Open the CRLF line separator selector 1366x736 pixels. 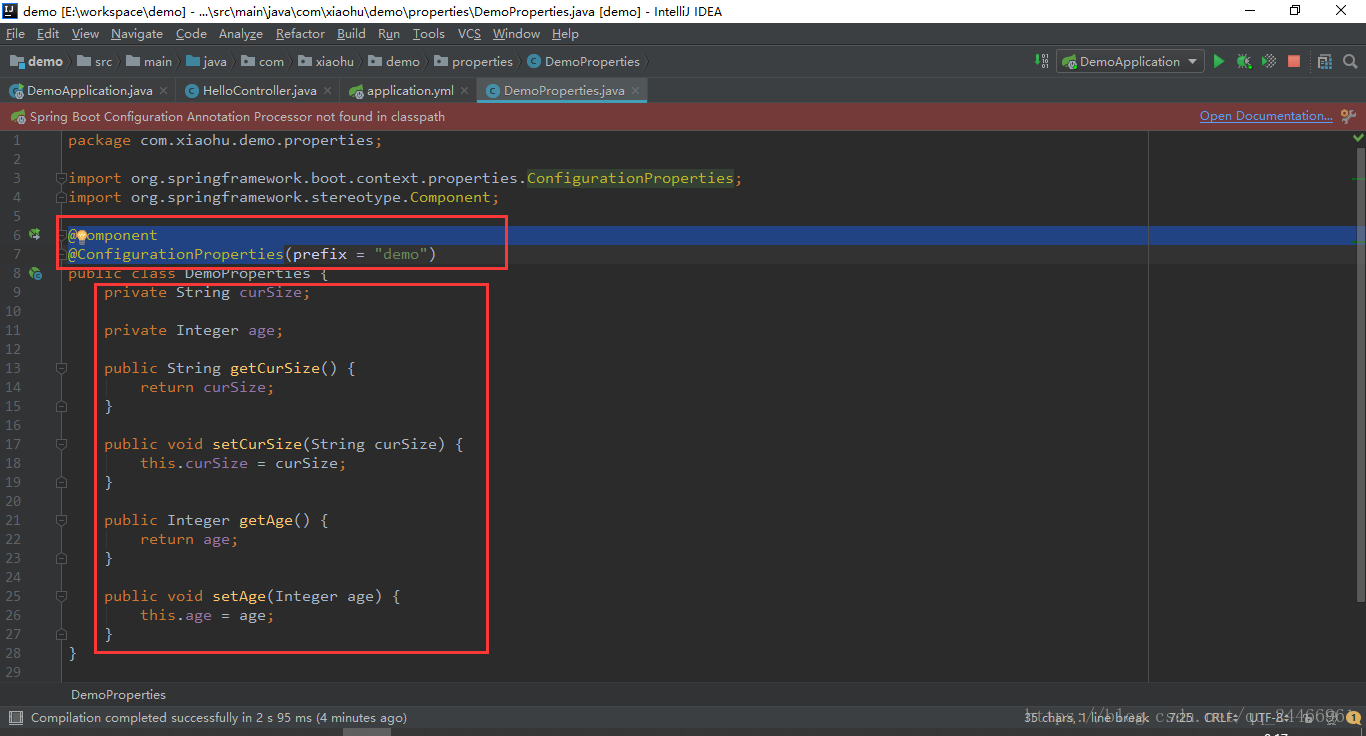1219,717
